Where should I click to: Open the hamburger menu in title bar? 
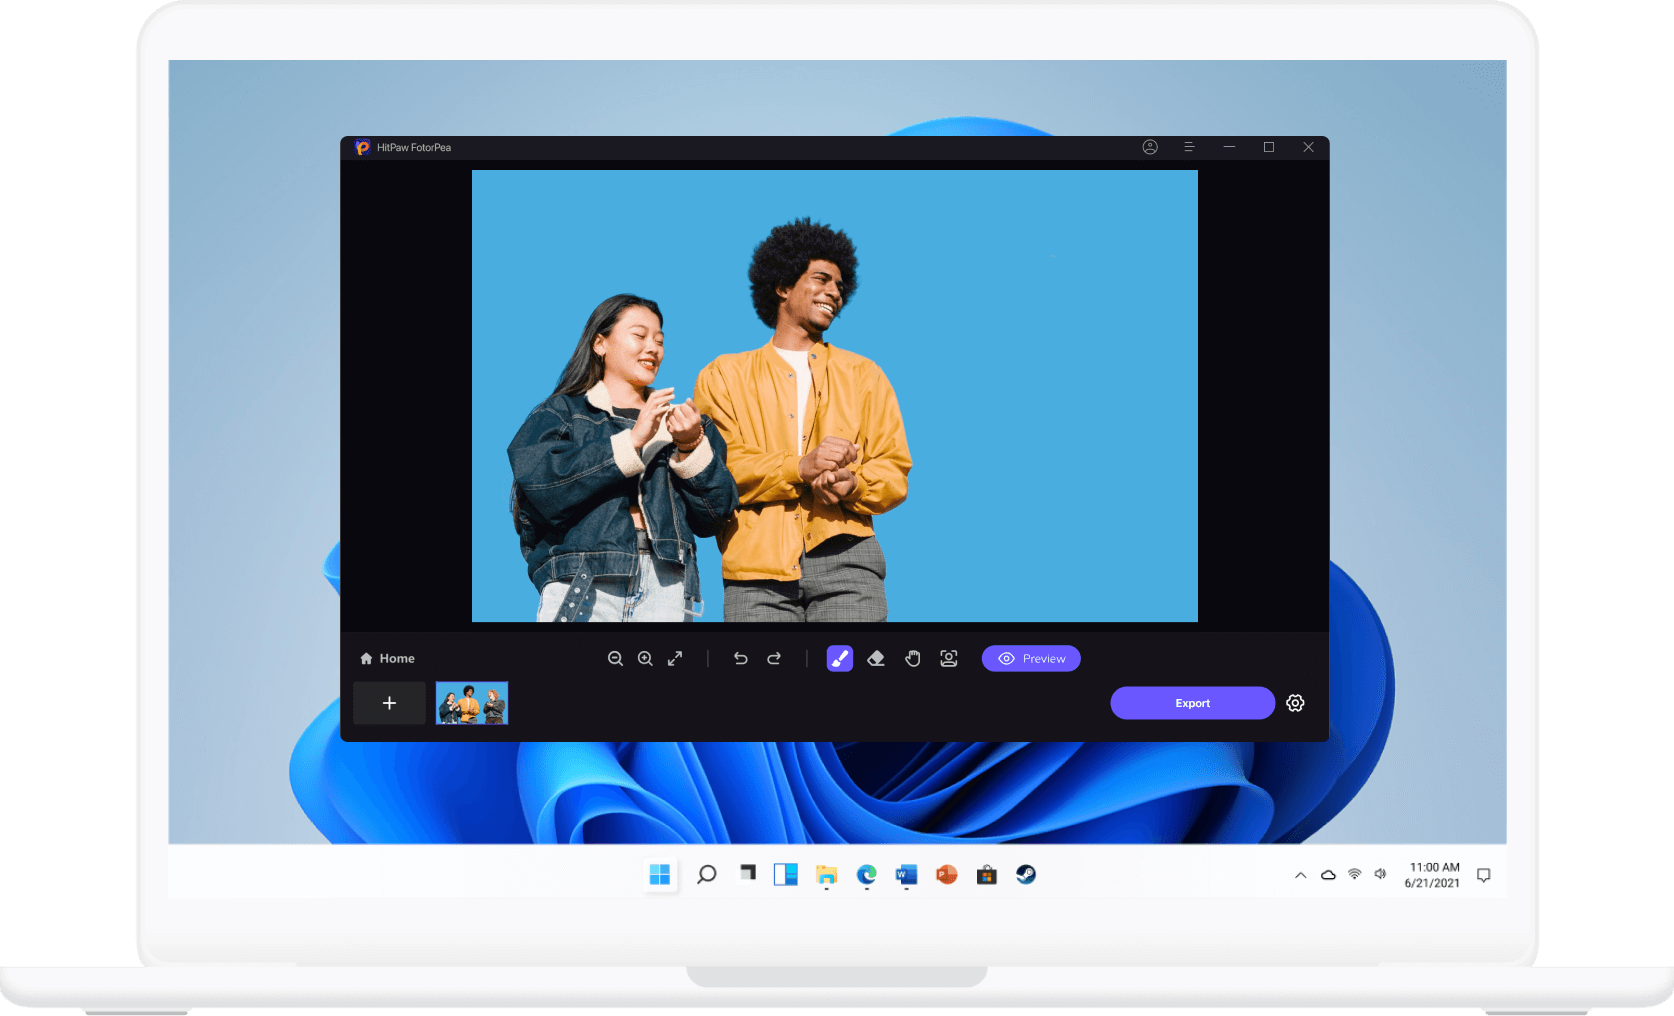click(1189, 147)
